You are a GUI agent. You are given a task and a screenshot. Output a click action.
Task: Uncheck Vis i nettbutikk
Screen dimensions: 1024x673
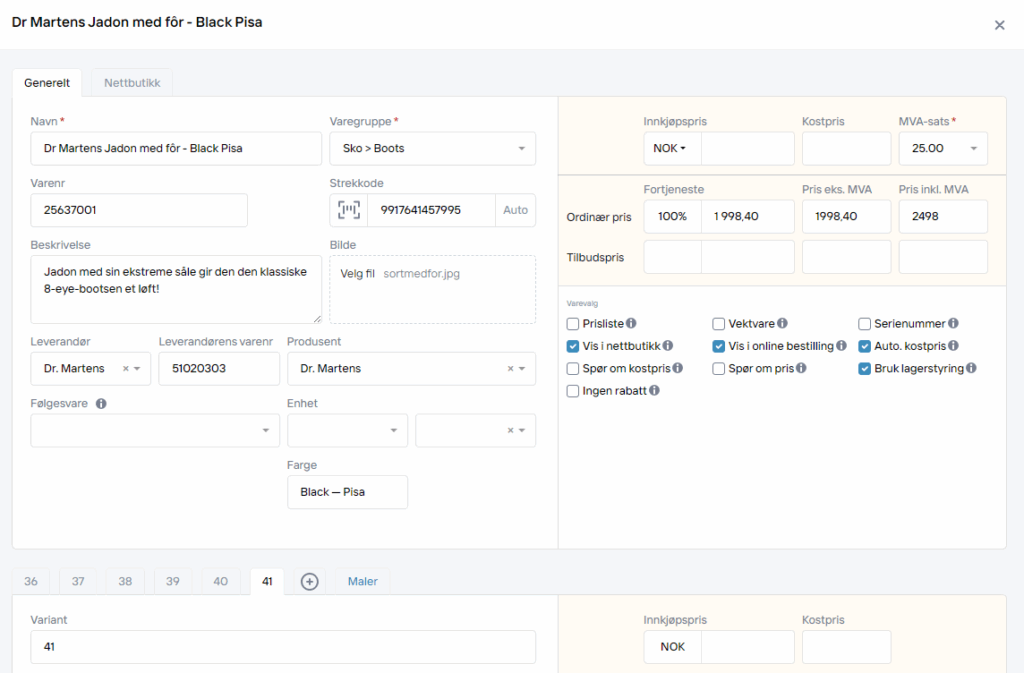573,346
